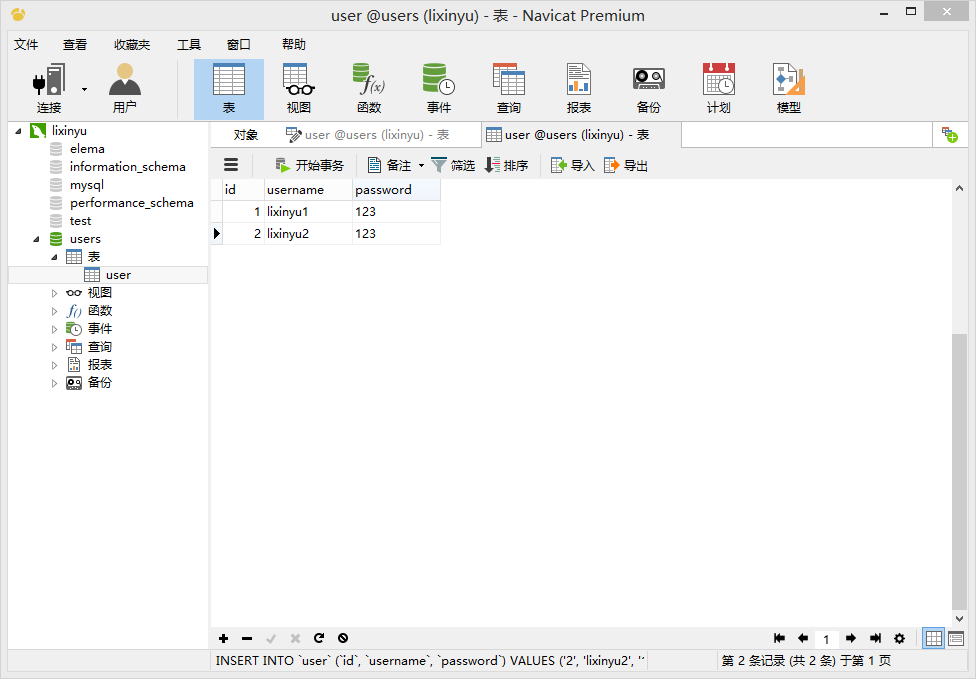Expand the 查询 node in tree
Screen dimensions: 976x679
[x=54, y=347]
